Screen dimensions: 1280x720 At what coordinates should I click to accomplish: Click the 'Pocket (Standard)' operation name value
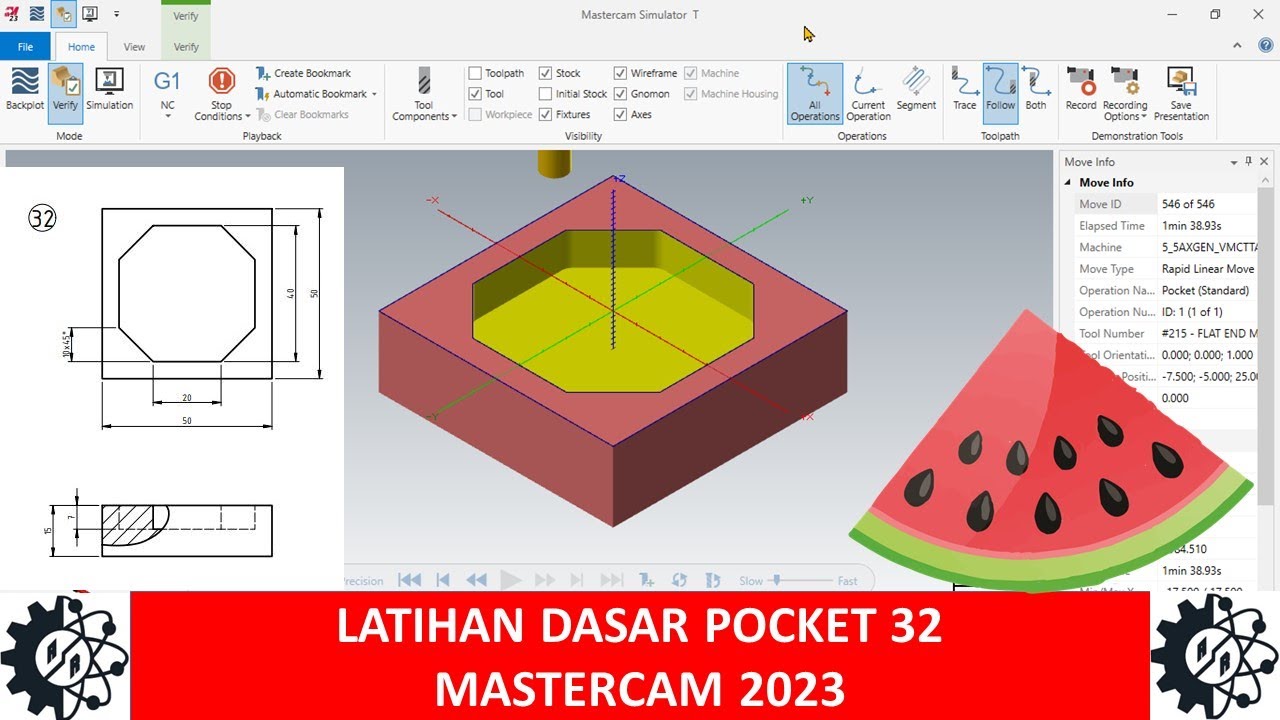click(1205, 291)
